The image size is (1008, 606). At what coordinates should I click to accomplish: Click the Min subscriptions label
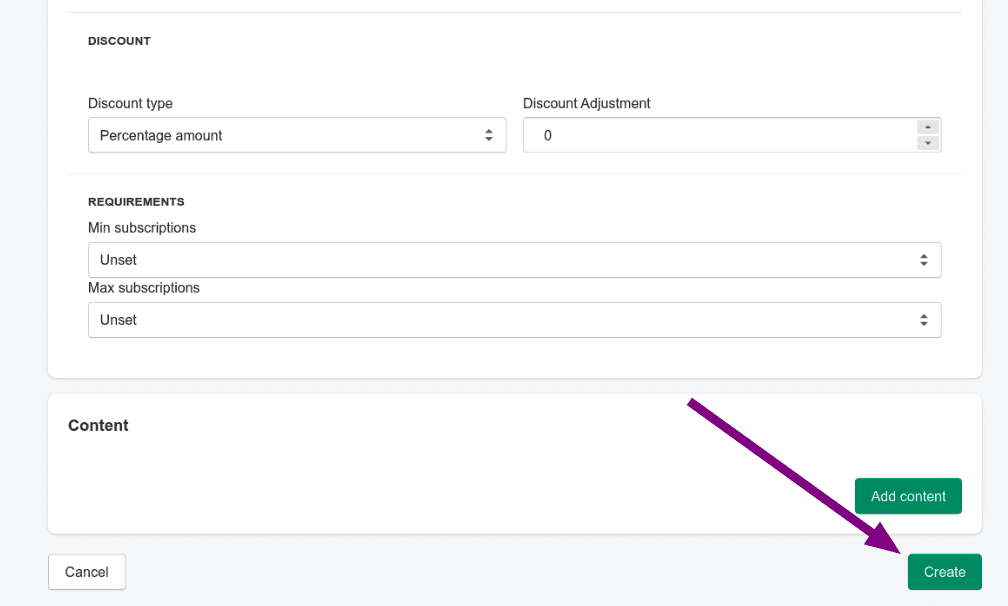tap(142, 228)
